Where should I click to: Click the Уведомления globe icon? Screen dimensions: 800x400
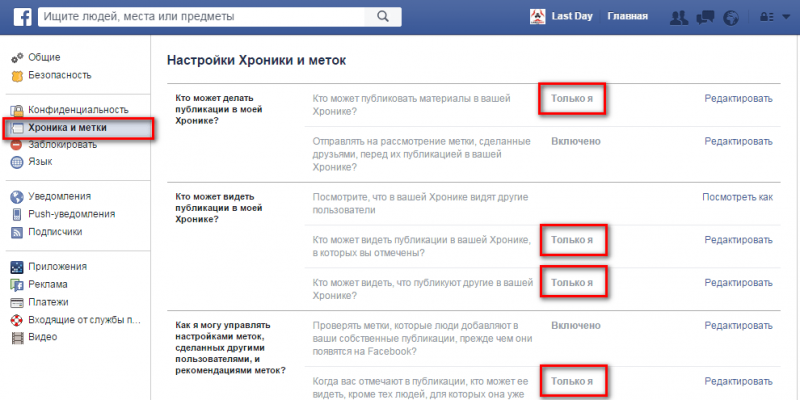click(17, 197)
